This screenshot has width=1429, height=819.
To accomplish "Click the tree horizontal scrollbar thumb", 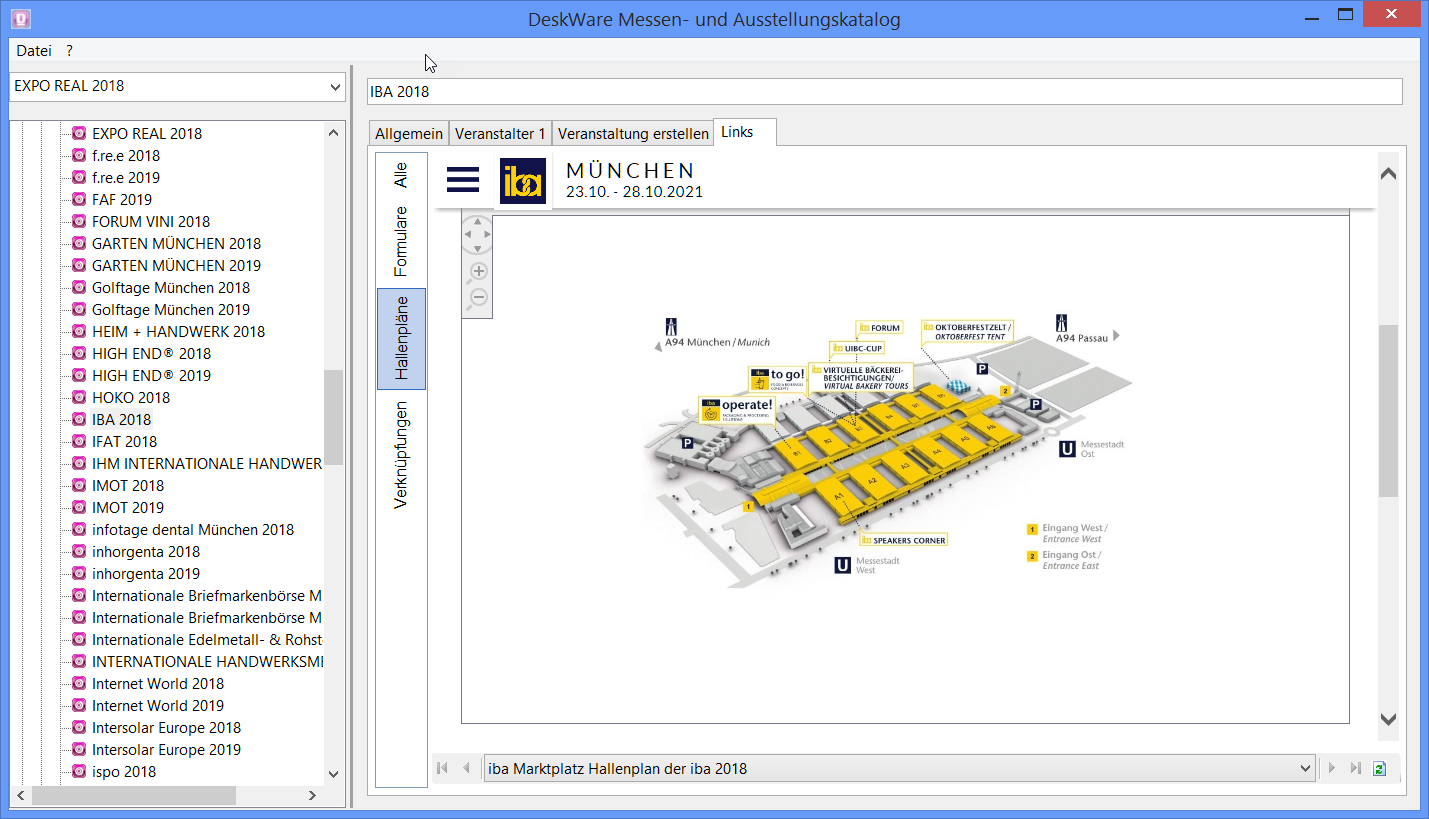I will tap(134, 795).
